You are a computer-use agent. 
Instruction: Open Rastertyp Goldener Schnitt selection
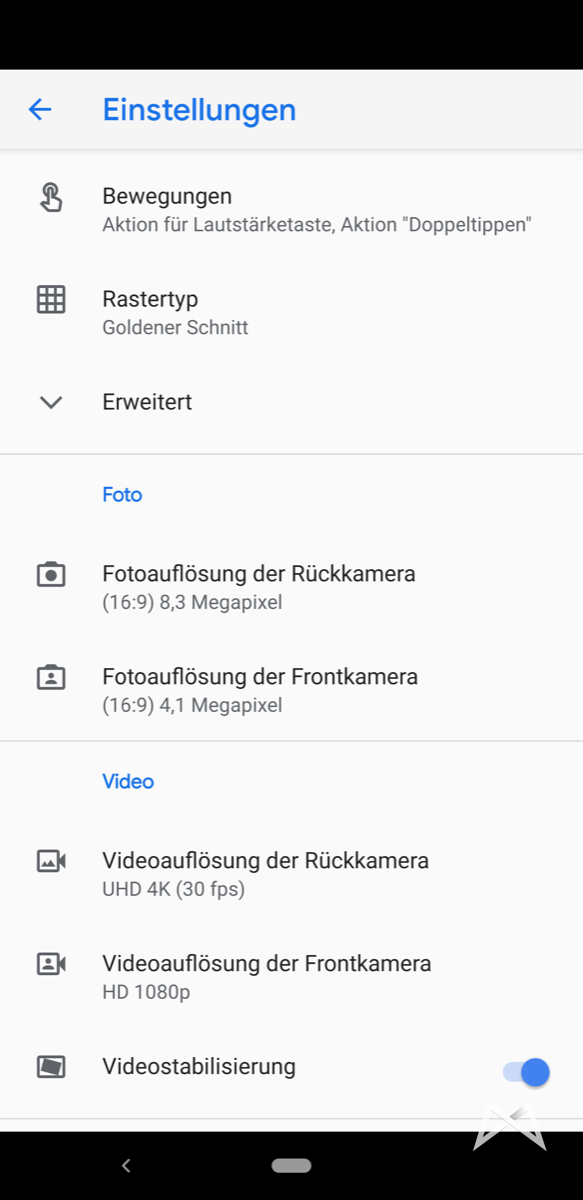291,312
